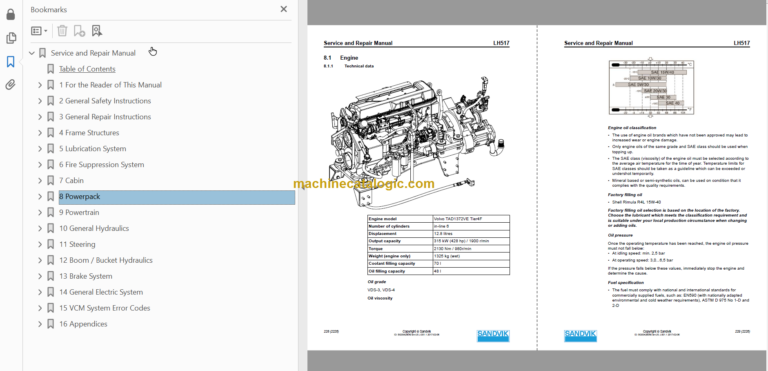Expand the '8 Powerpack' bookmark
The image size is (768, 371).
40,197
